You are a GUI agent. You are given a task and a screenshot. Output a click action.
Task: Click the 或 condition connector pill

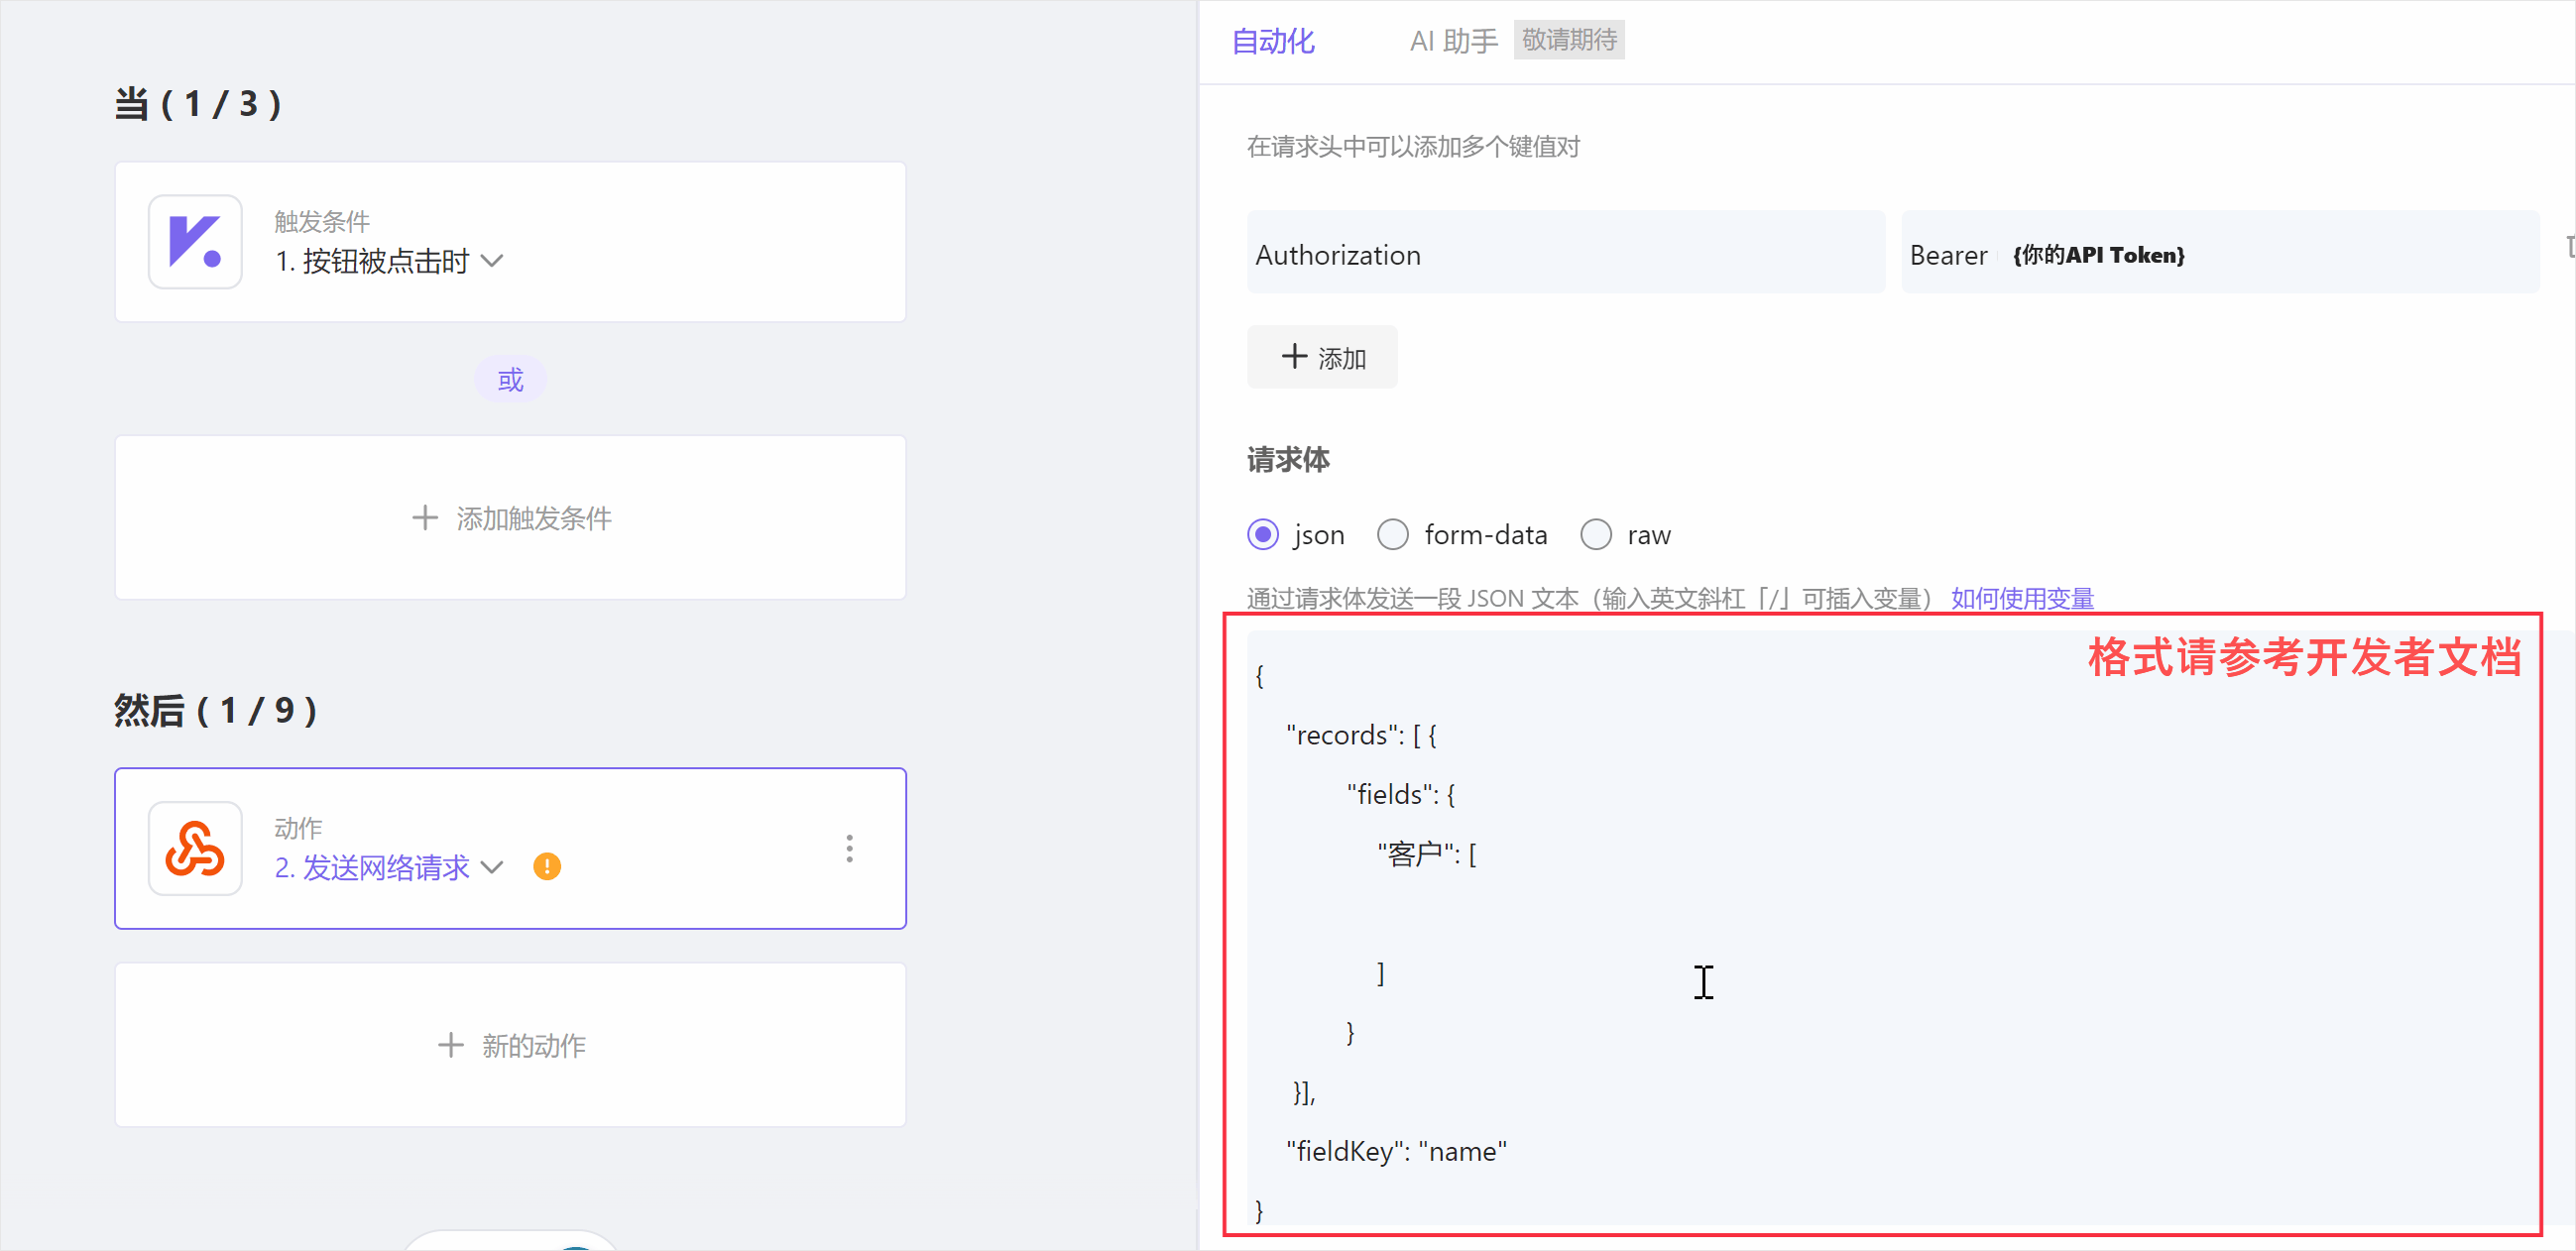(x=510, y=378)
